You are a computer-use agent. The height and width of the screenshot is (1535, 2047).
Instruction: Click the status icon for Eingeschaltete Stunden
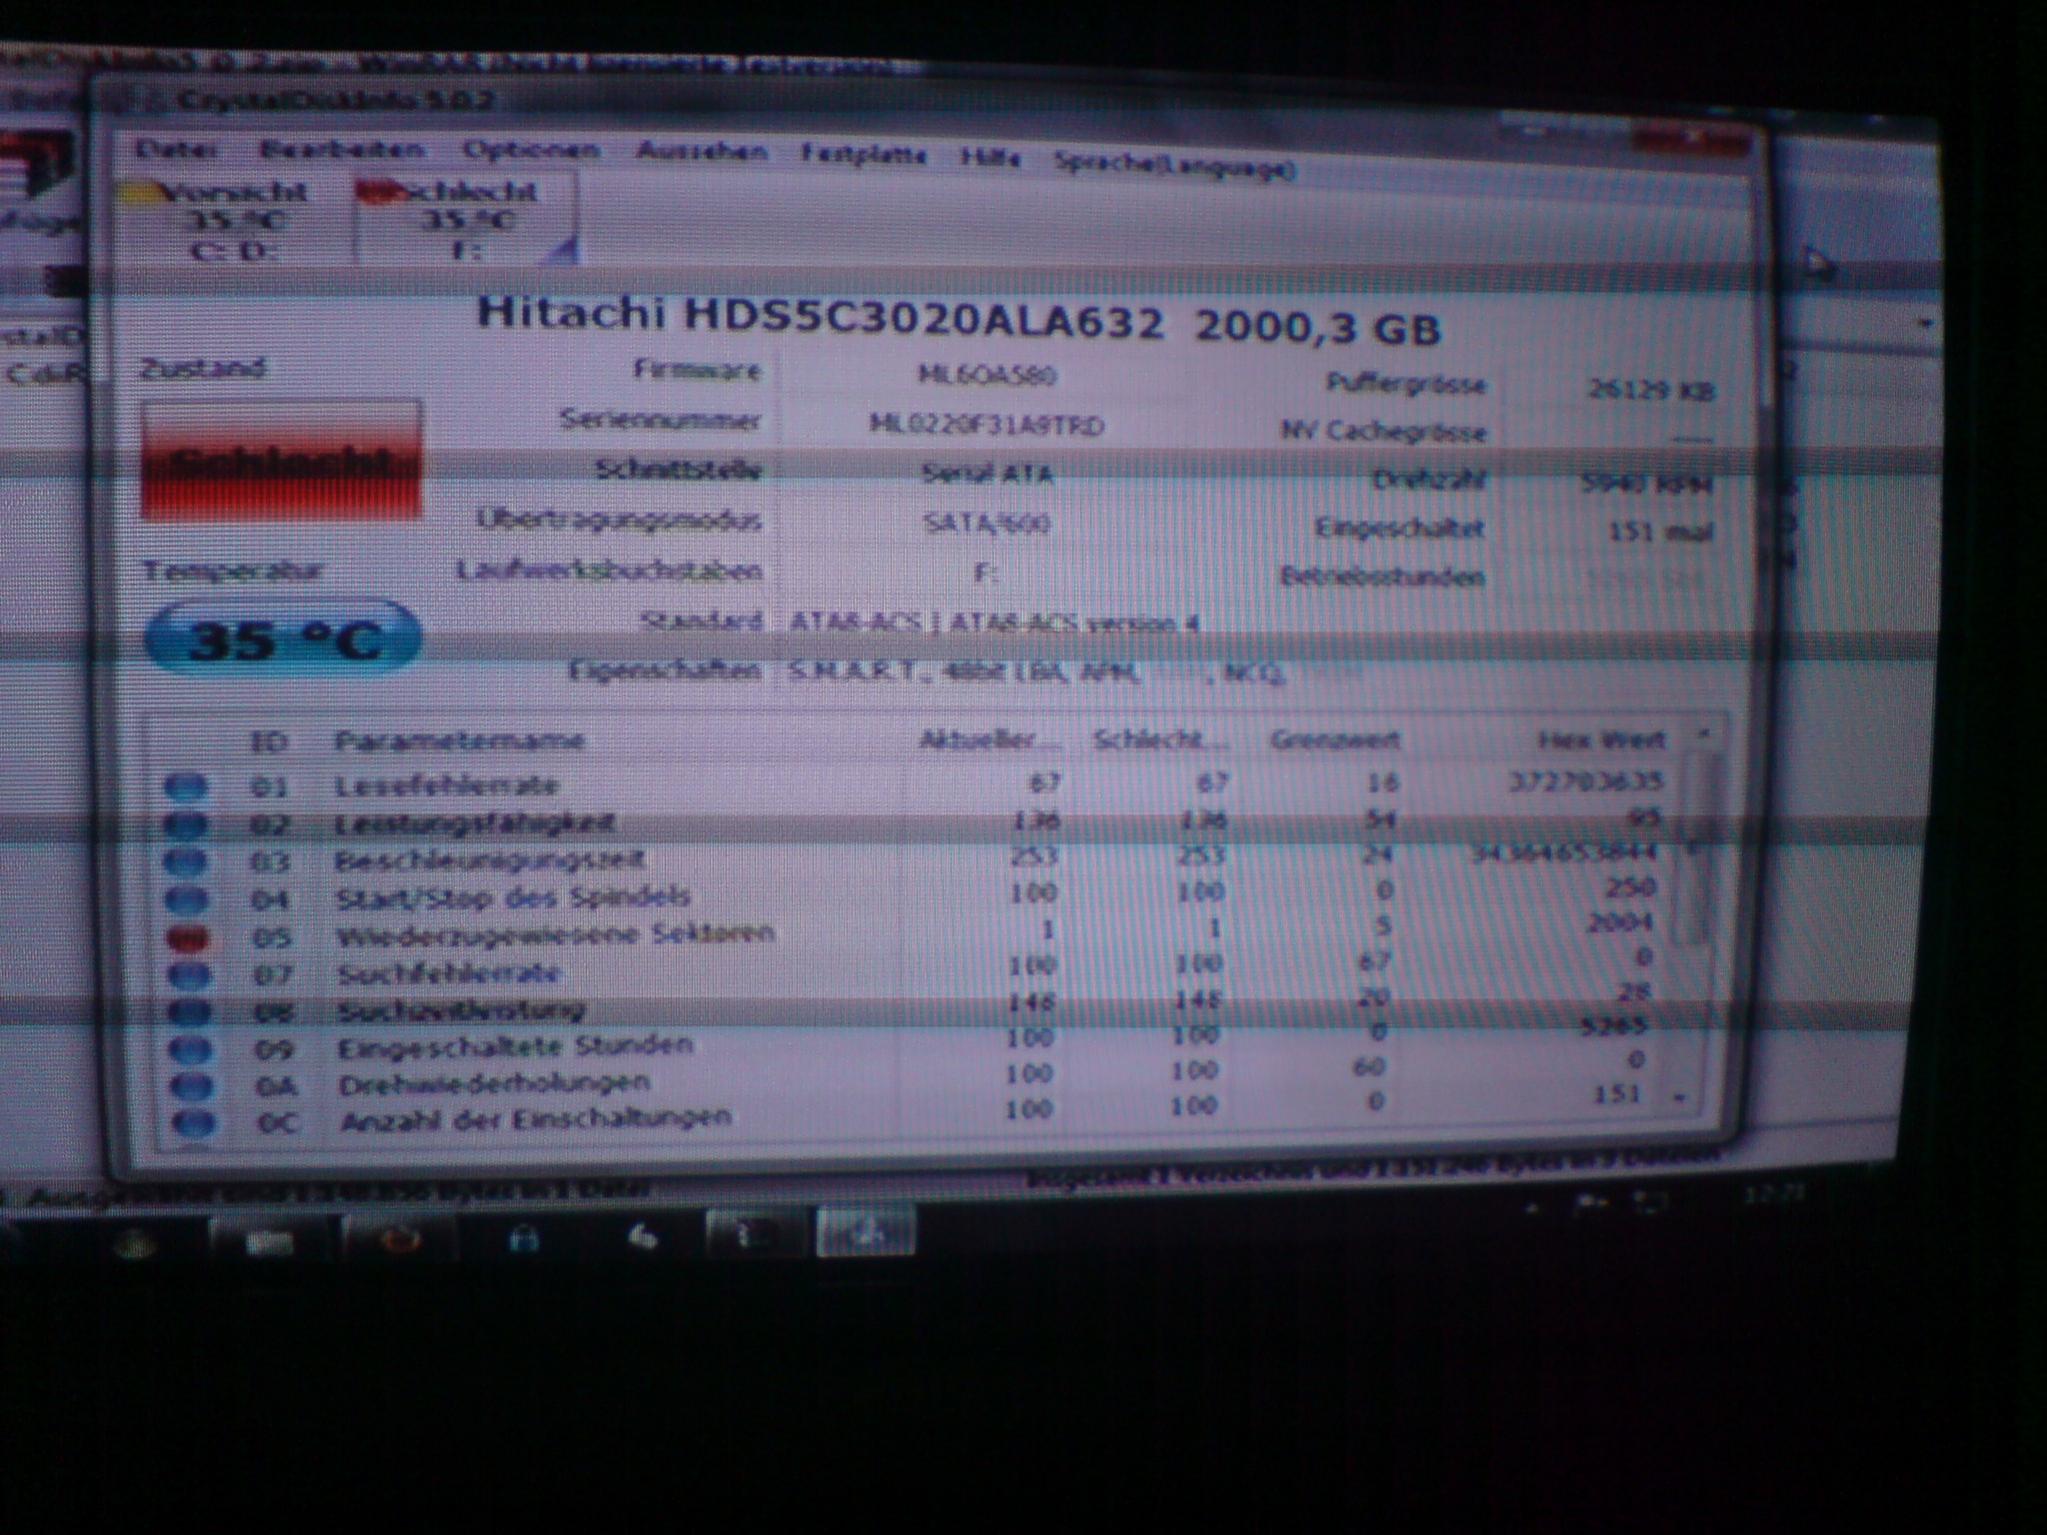192,1050
